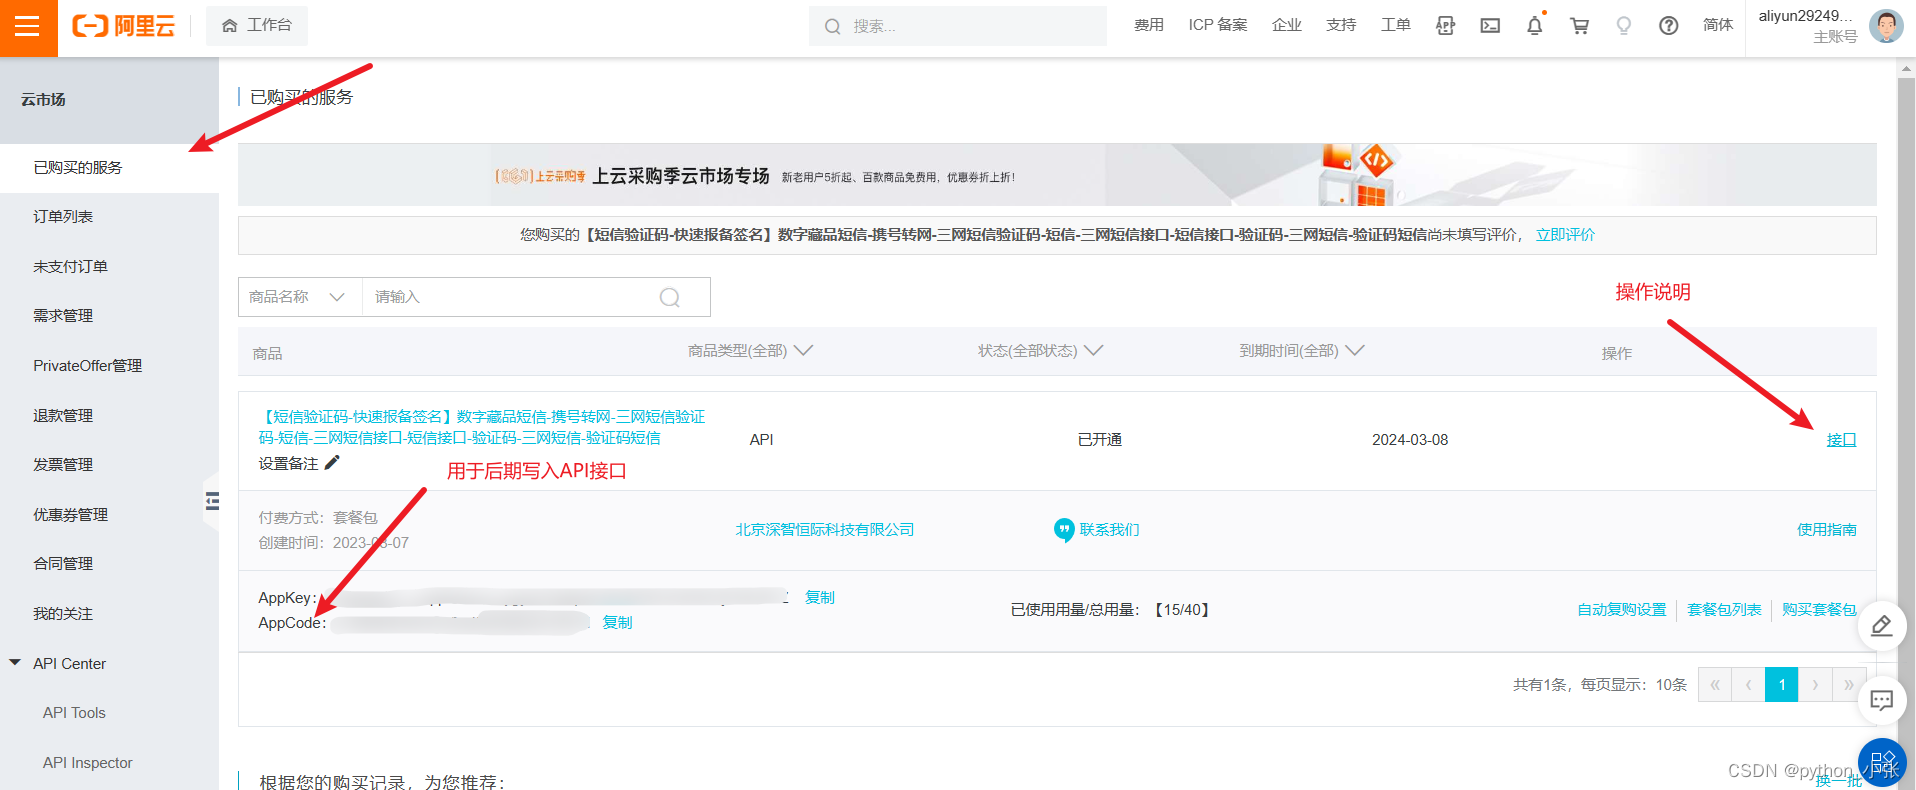
Task: Open the 工单 top menu item
Action: [x=1396, y=25]
